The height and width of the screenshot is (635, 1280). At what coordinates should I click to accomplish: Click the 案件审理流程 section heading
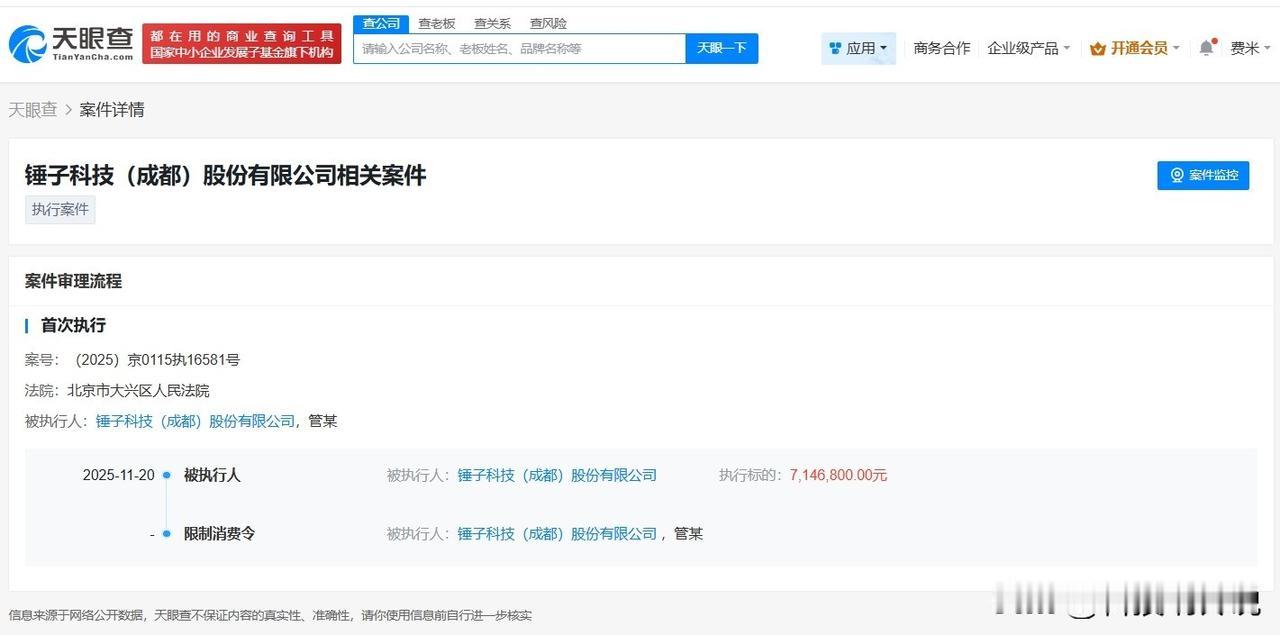(x=73, y=282)
